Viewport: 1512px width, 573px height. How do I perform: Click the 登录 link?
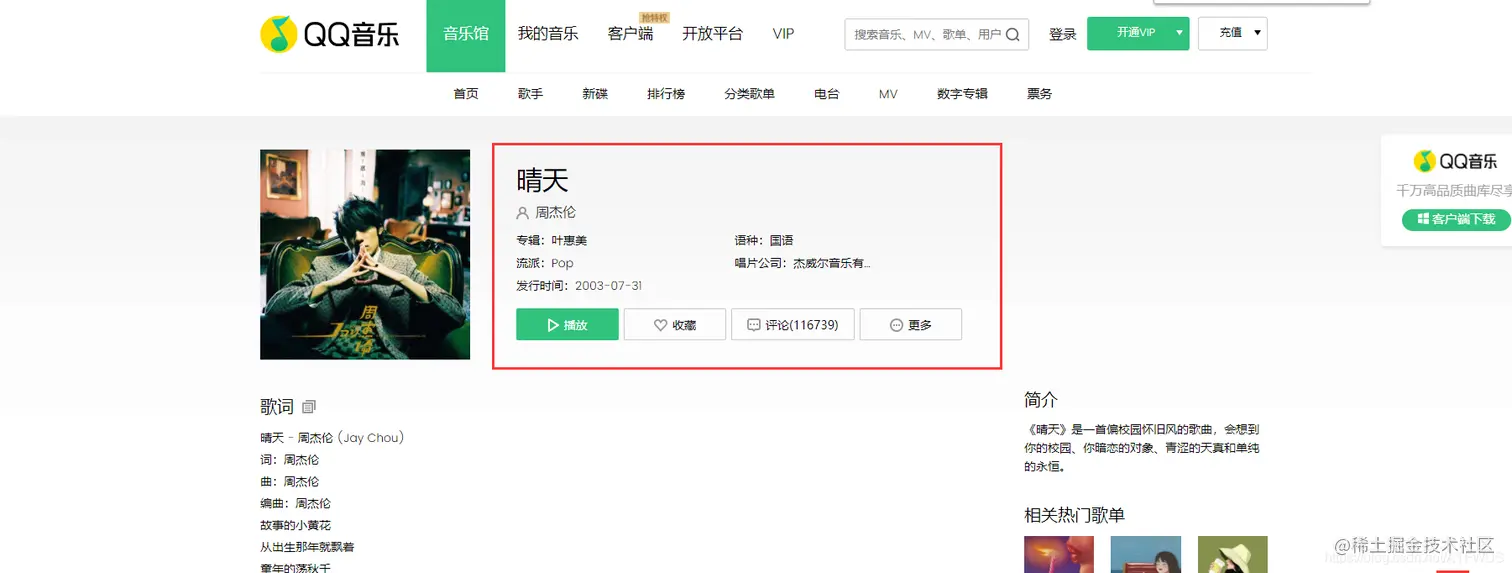[x=1062, y=34]
